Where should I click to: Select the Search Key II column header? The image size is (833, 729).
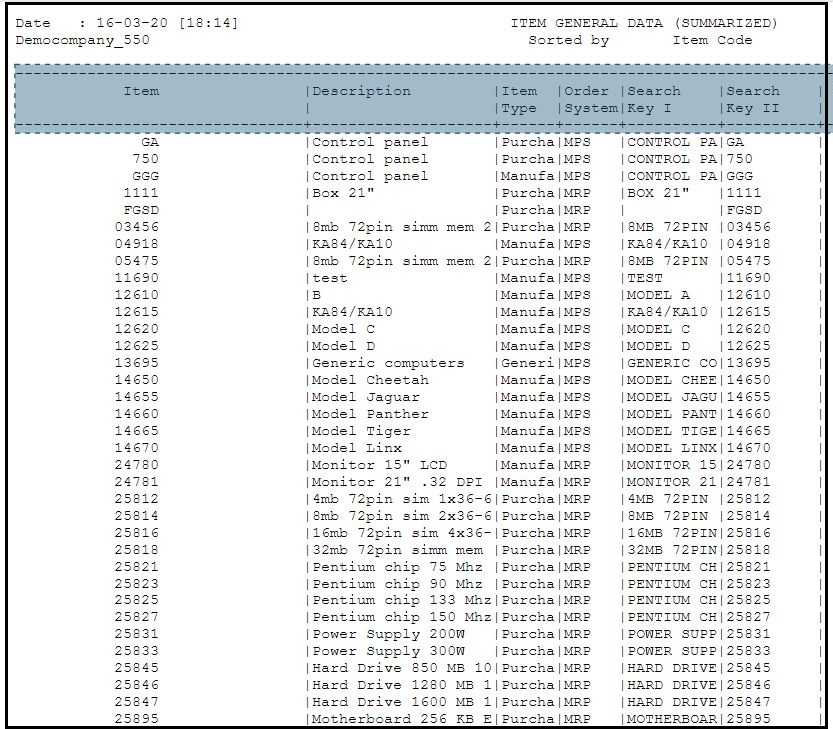pos(752,99)
